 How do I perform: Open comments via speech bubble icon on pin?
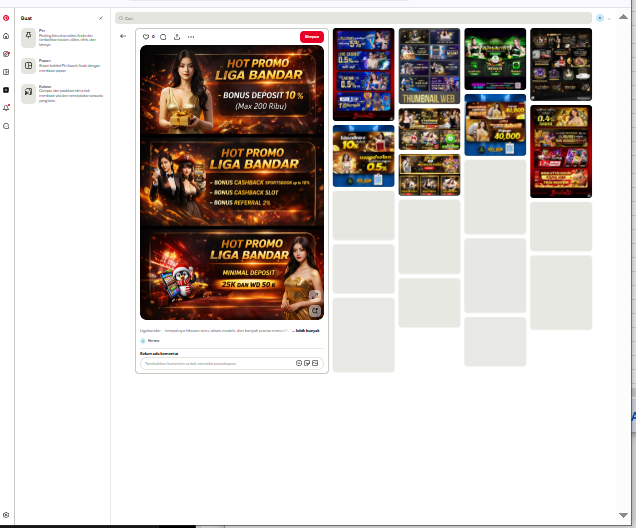click(x=163, y=37)
